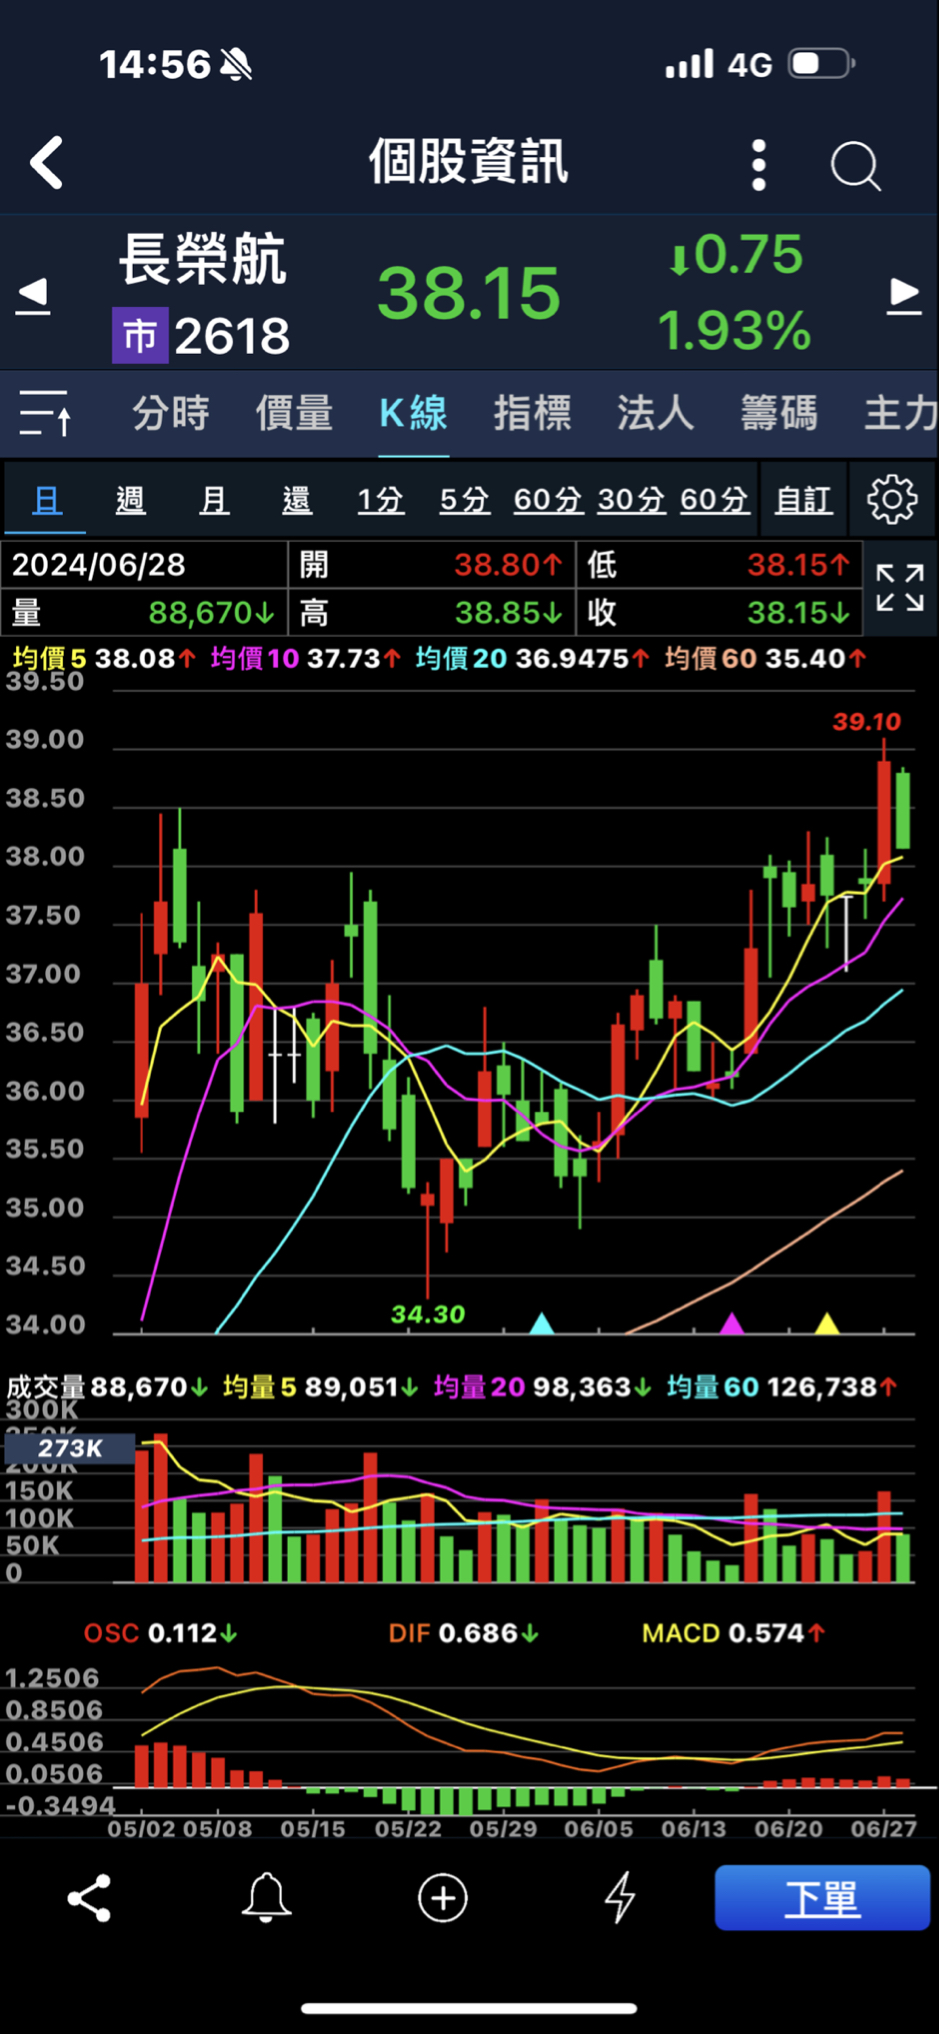Image resolution: width=939 pixels, height=2034 pixels.
Task: Tap the stock price 38.15
Action: [469, 294]
